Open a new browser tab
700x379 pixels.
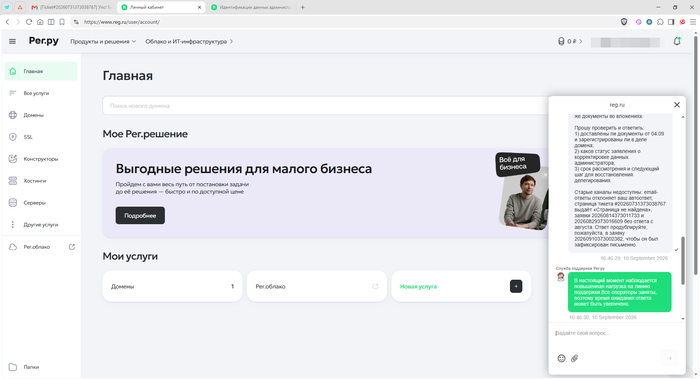302,7
